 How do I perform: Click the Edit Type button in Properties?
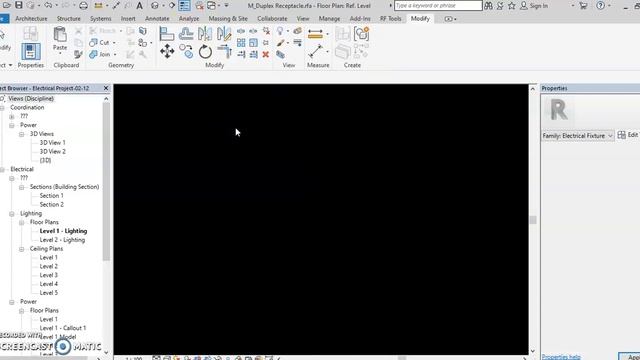click(628, 135)
